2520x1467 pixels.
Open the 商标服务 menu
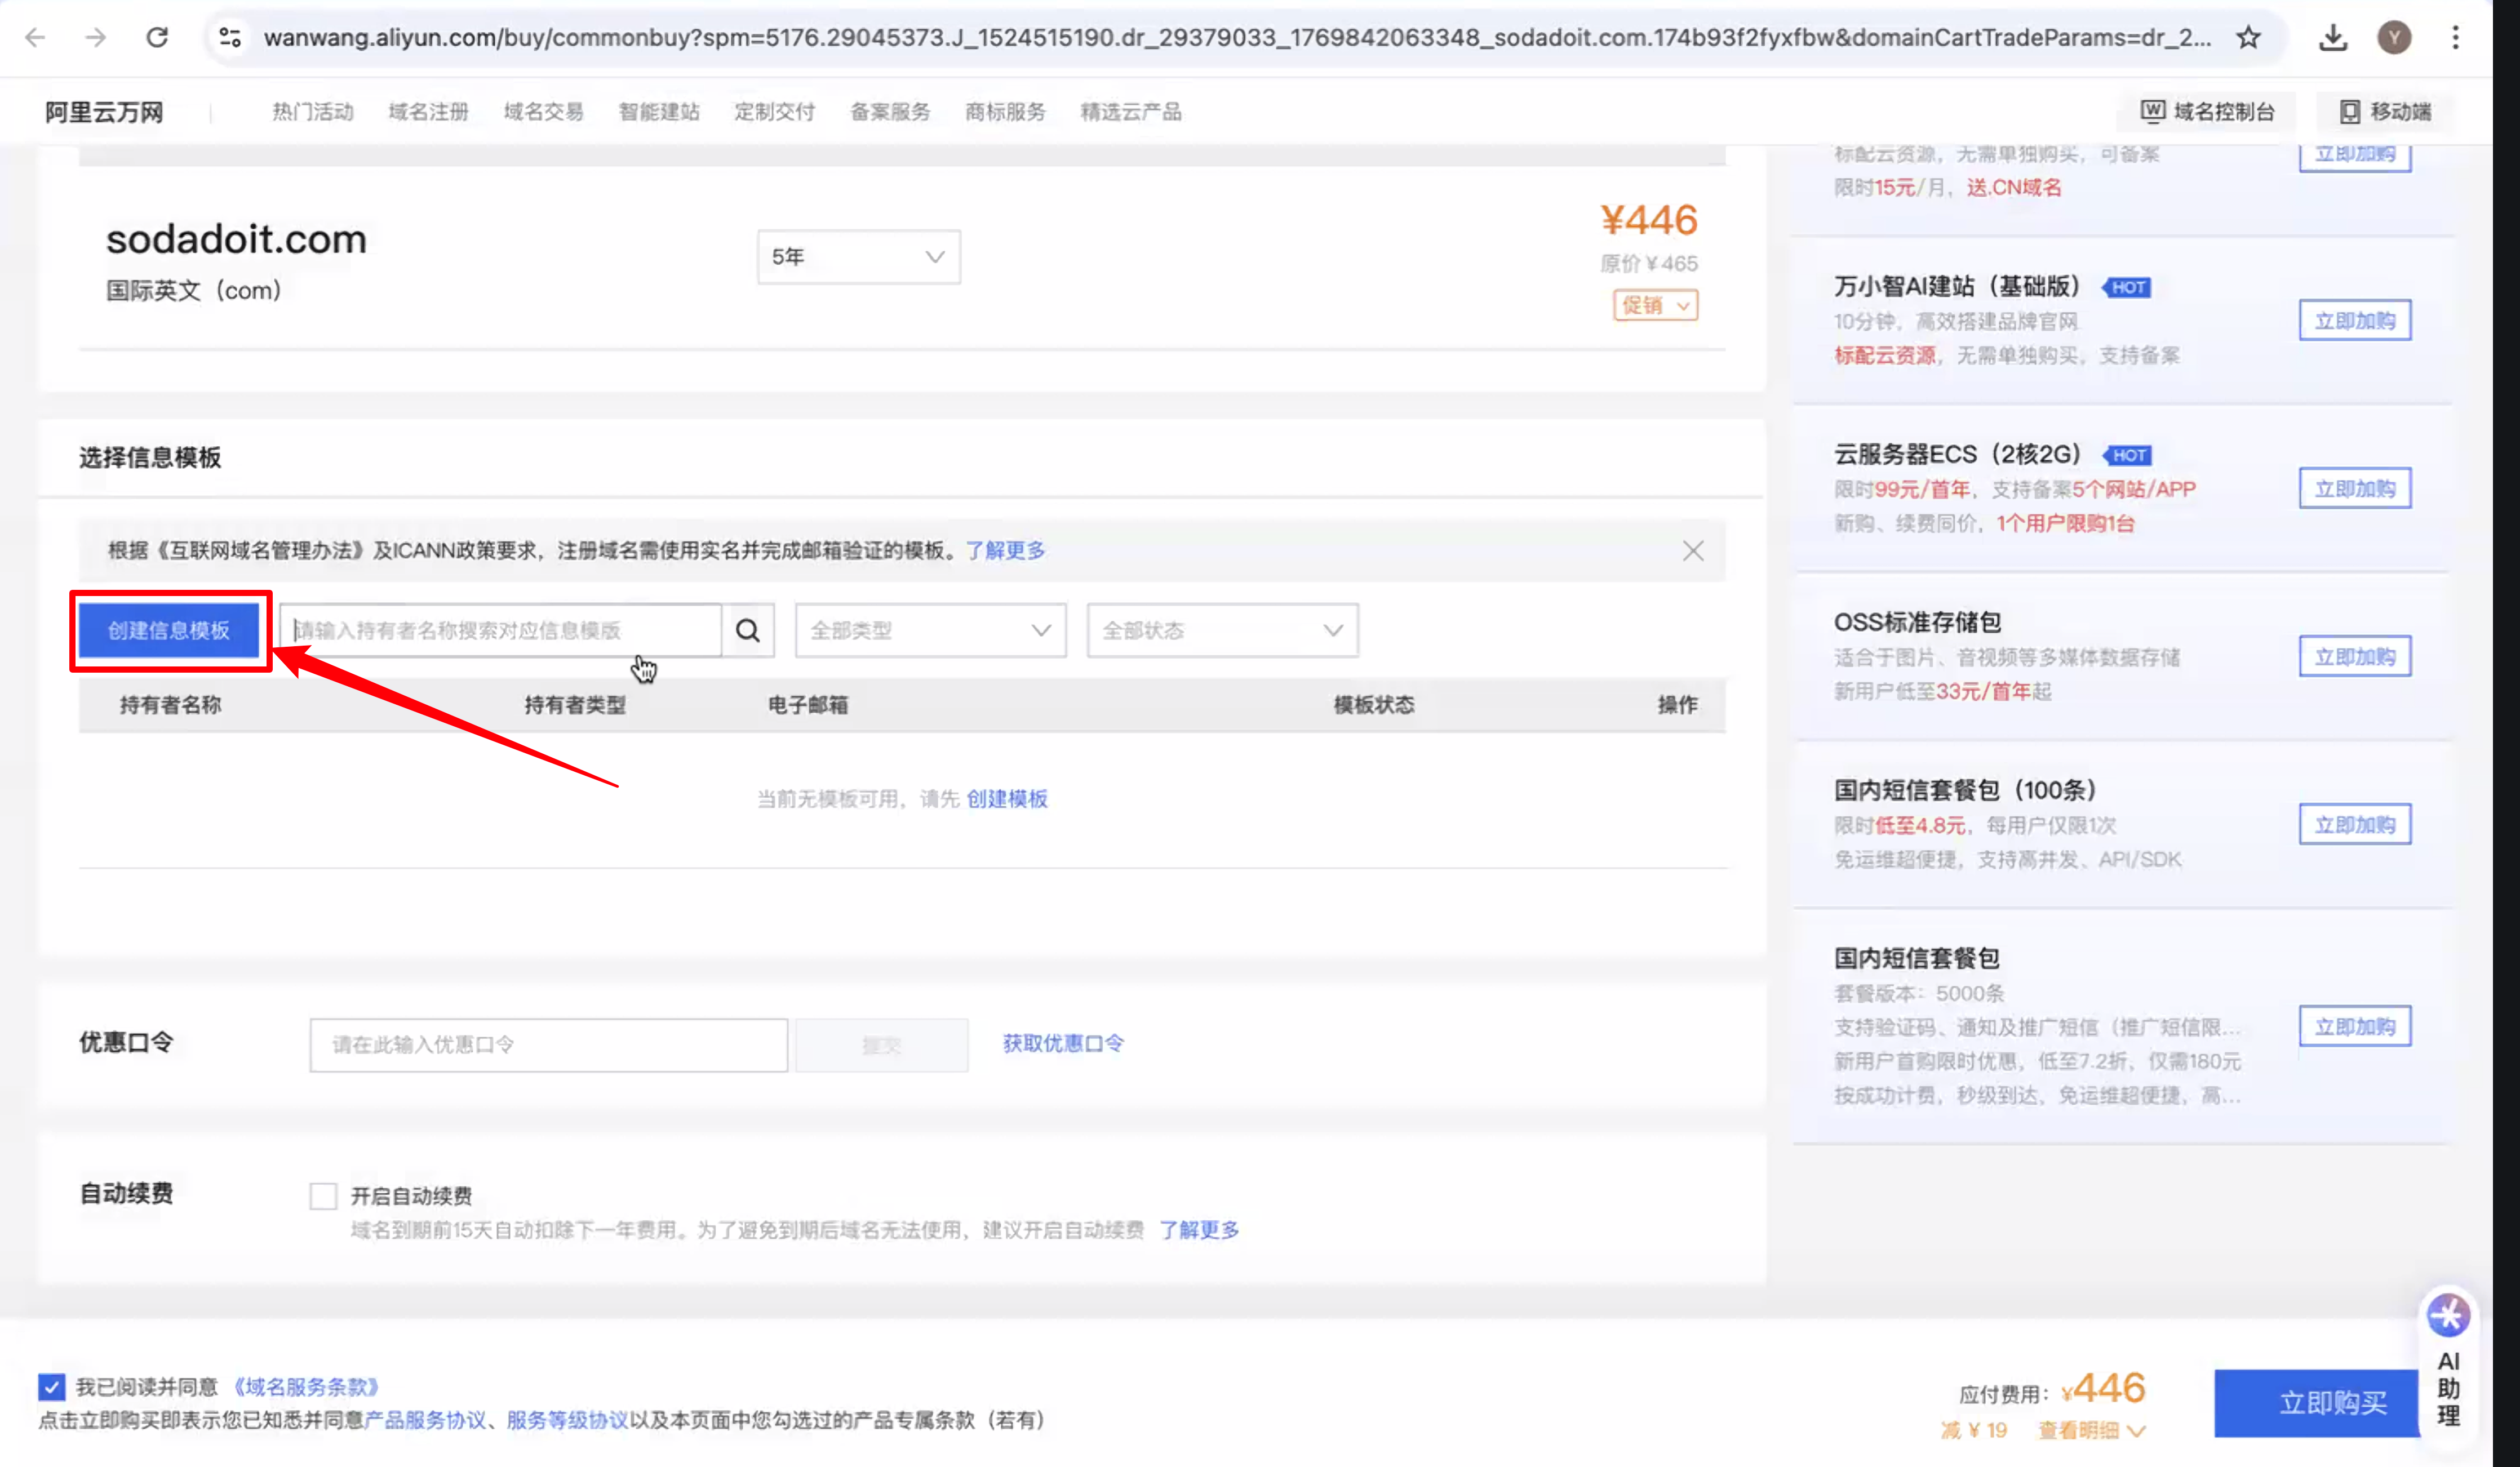1005,112
